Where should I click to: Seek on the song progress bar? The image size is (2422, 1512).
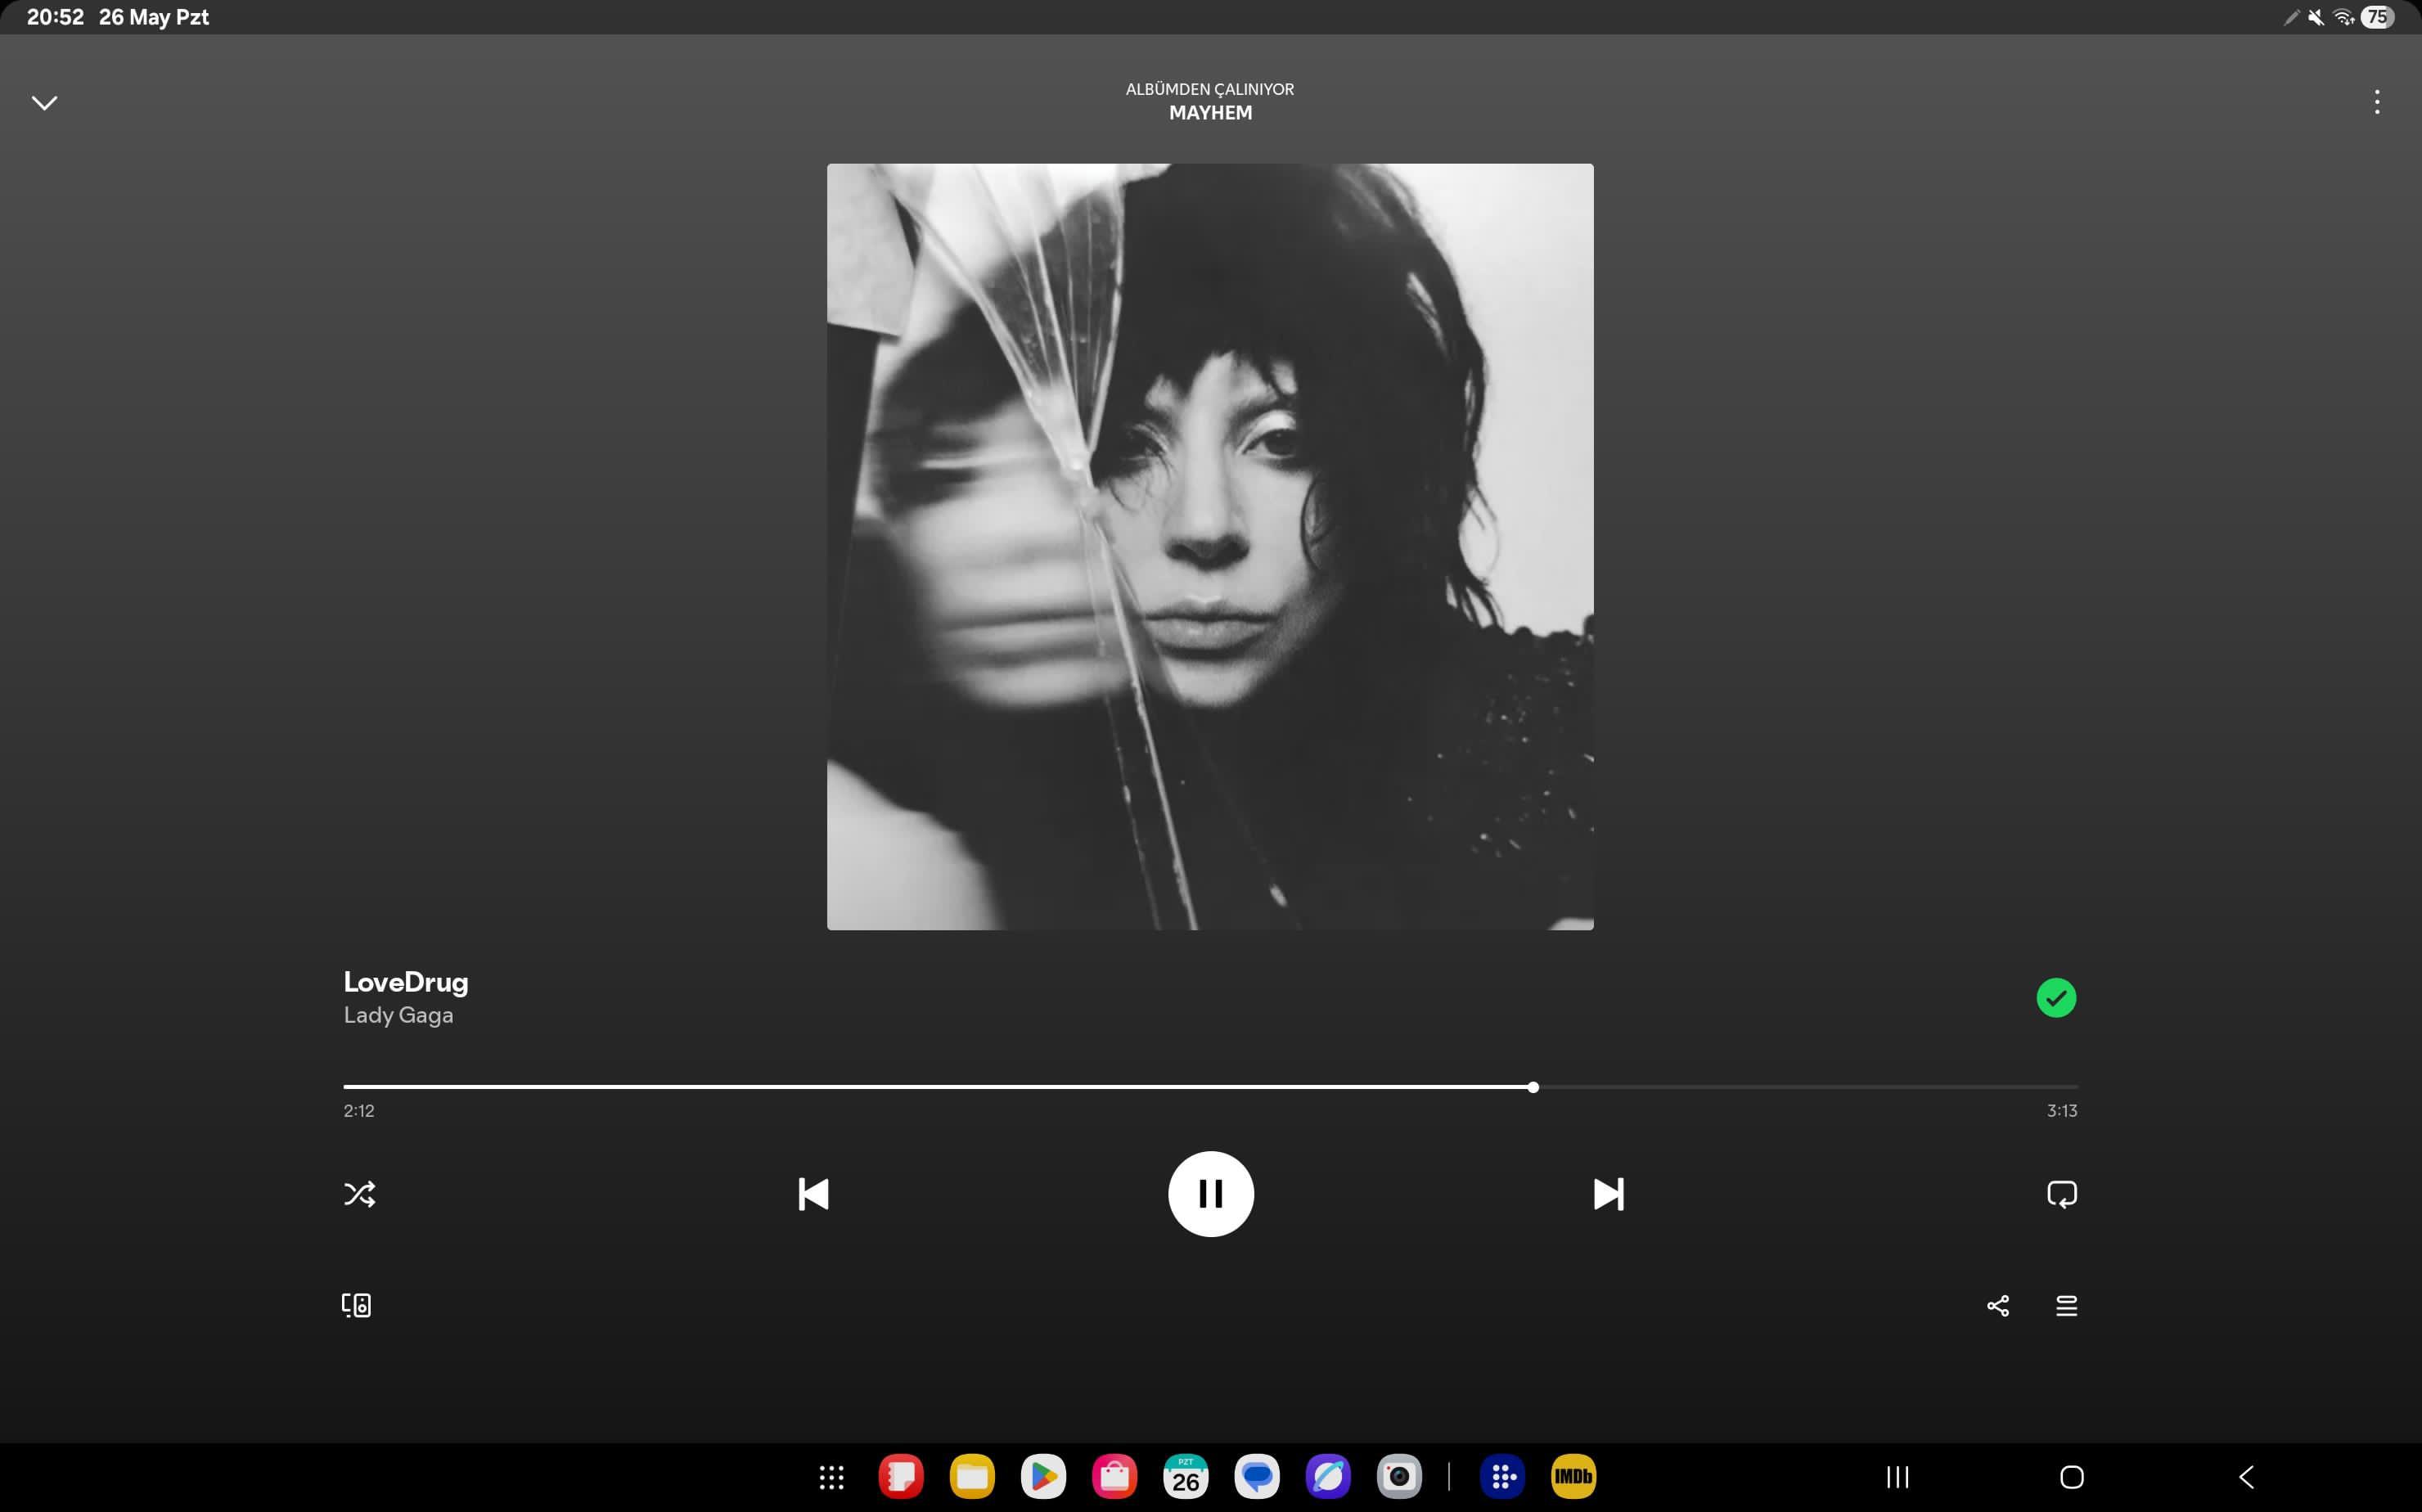[x=1210, y=1087]
